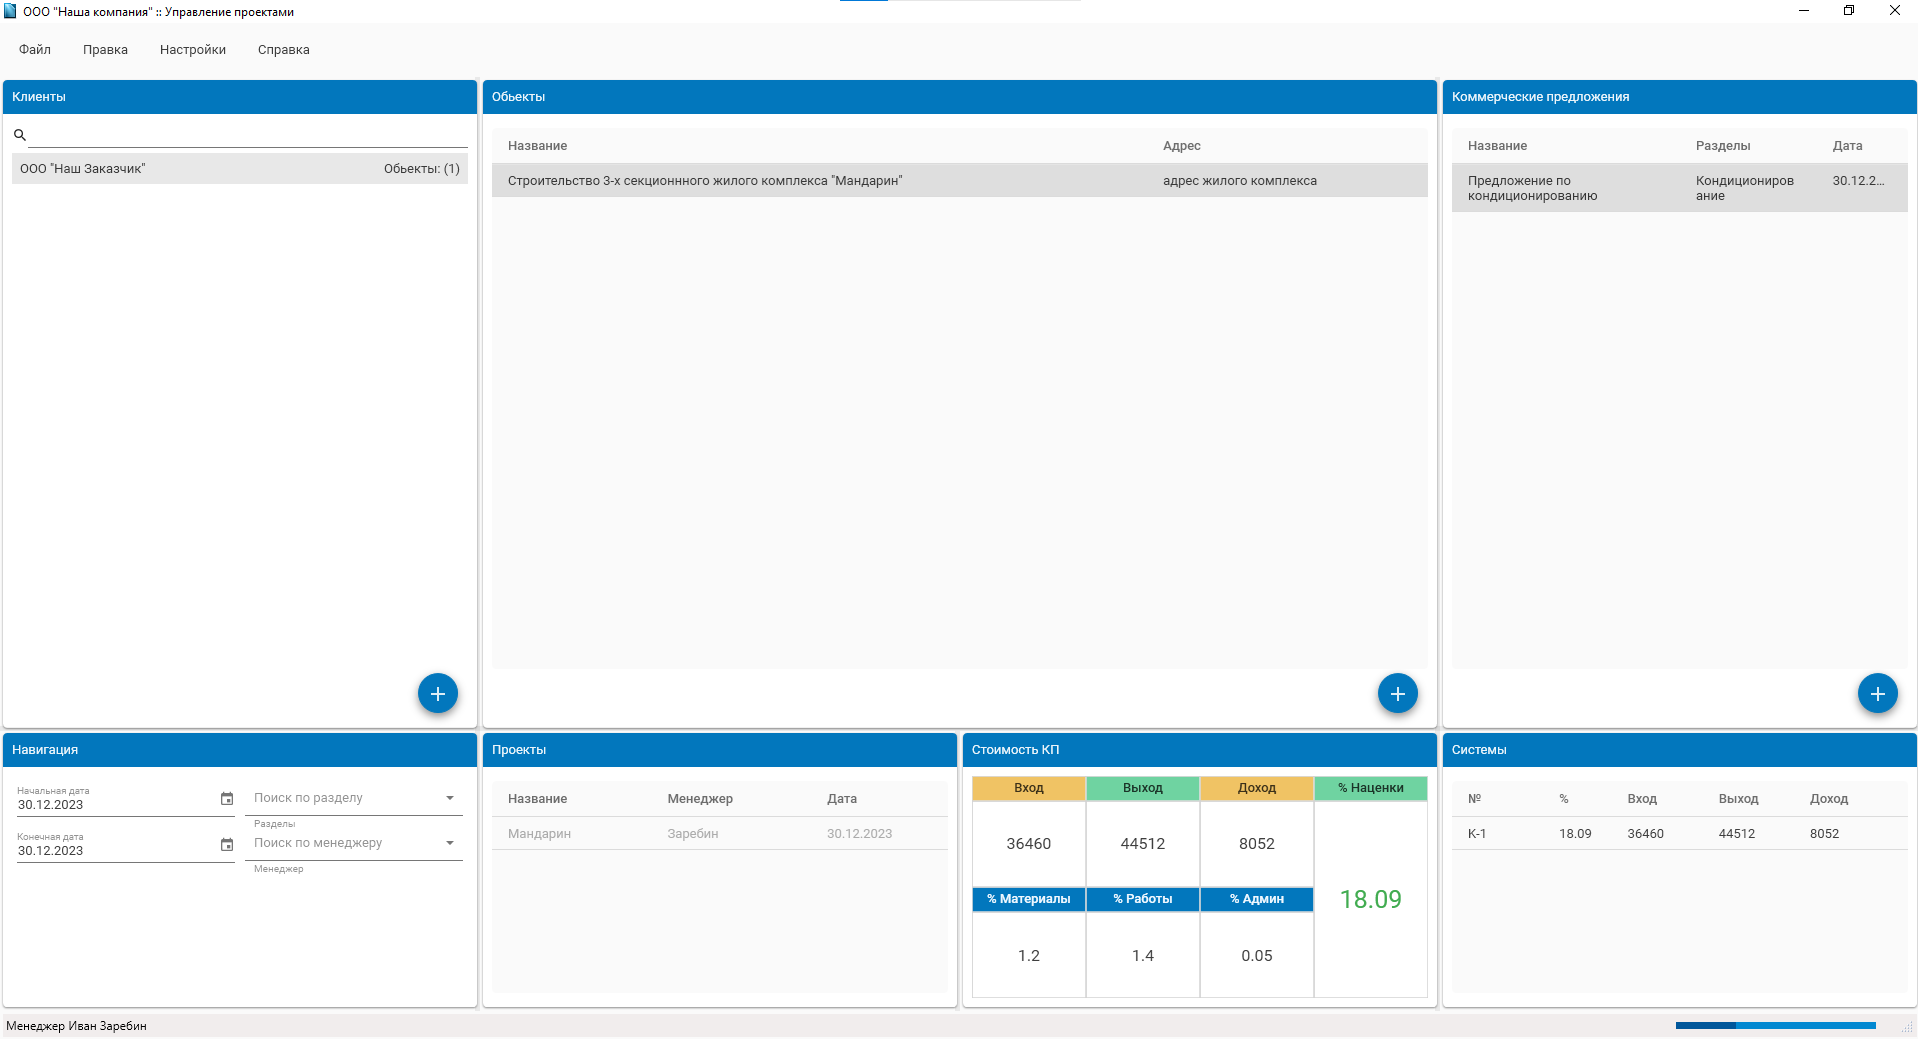This screenshot has height=1039, width=1918.
Task: Click the Доход header in Стоимость КП
Action: coord(1257,788)
